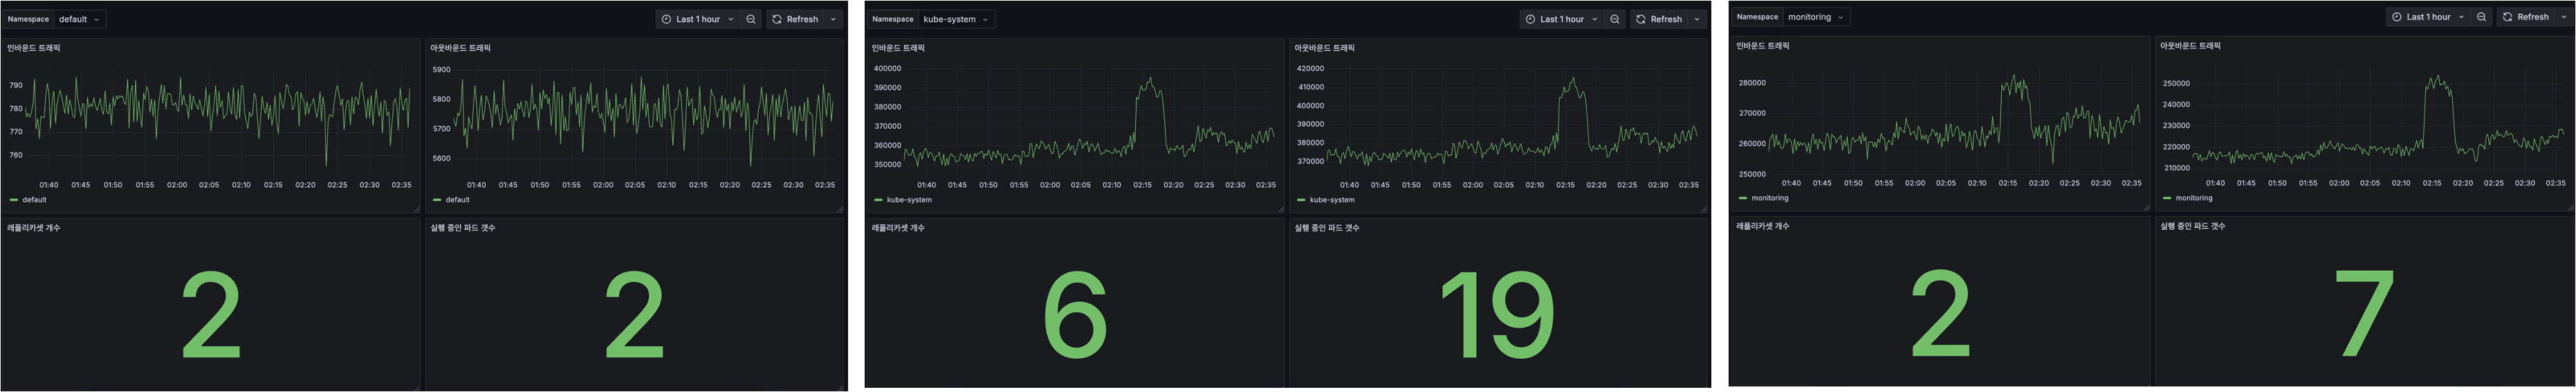The image size is (2576, 392).
Task: Open the Namespace dropdown showing default
Action: click(x=80, y=19)
